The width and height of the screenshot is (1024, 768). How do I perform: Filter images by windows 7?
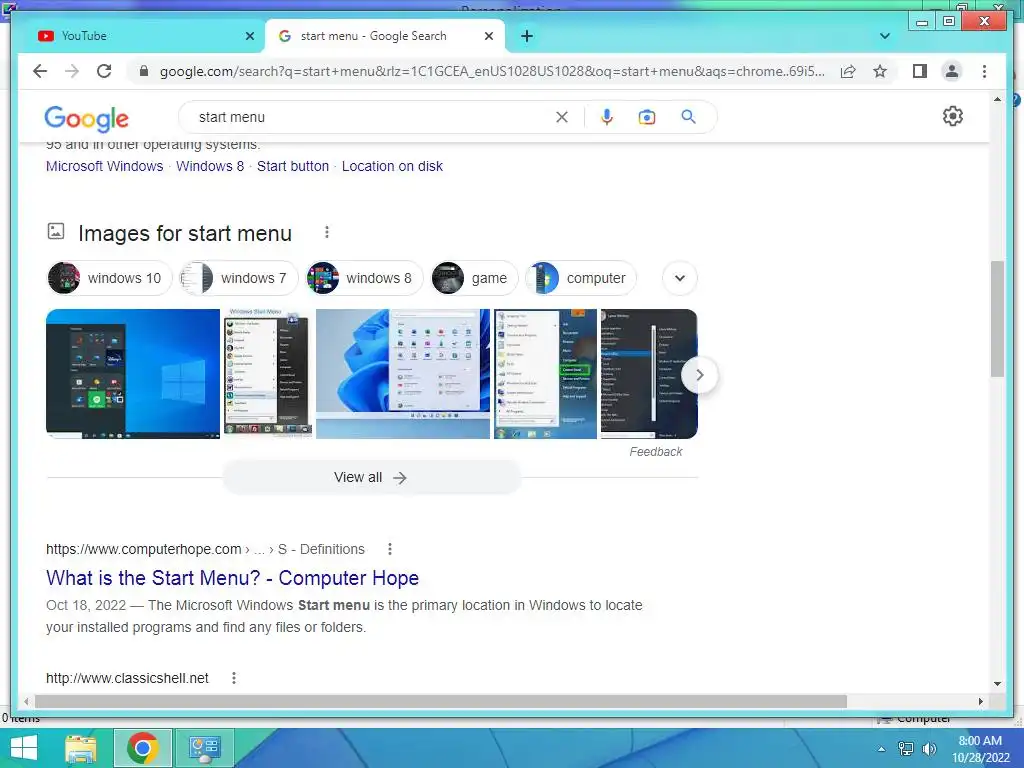click(238, 278)
